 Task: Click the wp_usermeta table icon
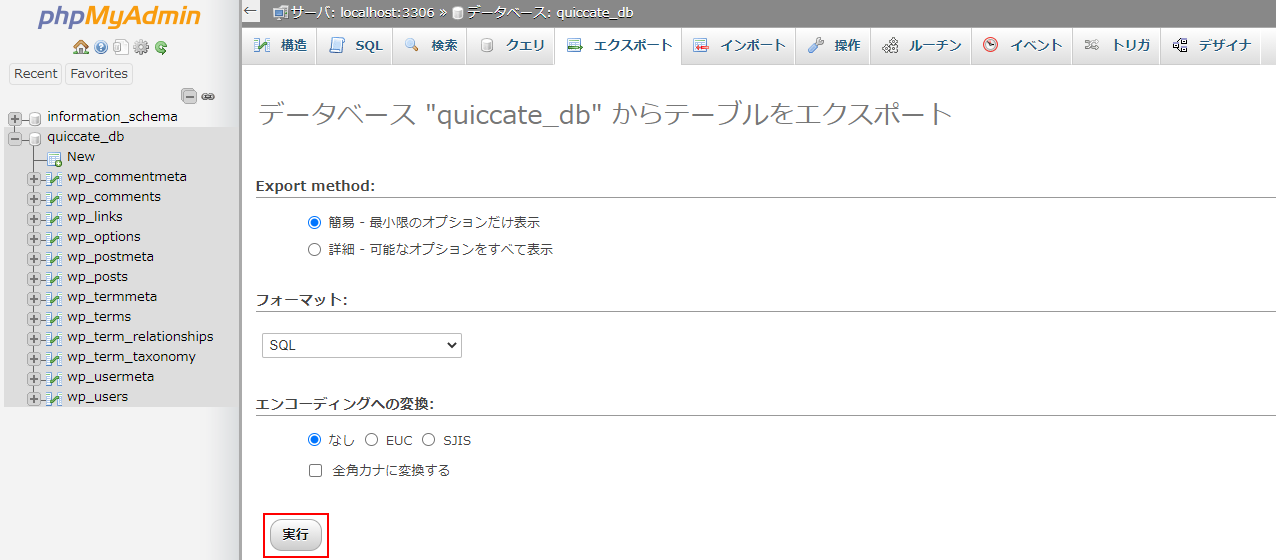(54, 377)
